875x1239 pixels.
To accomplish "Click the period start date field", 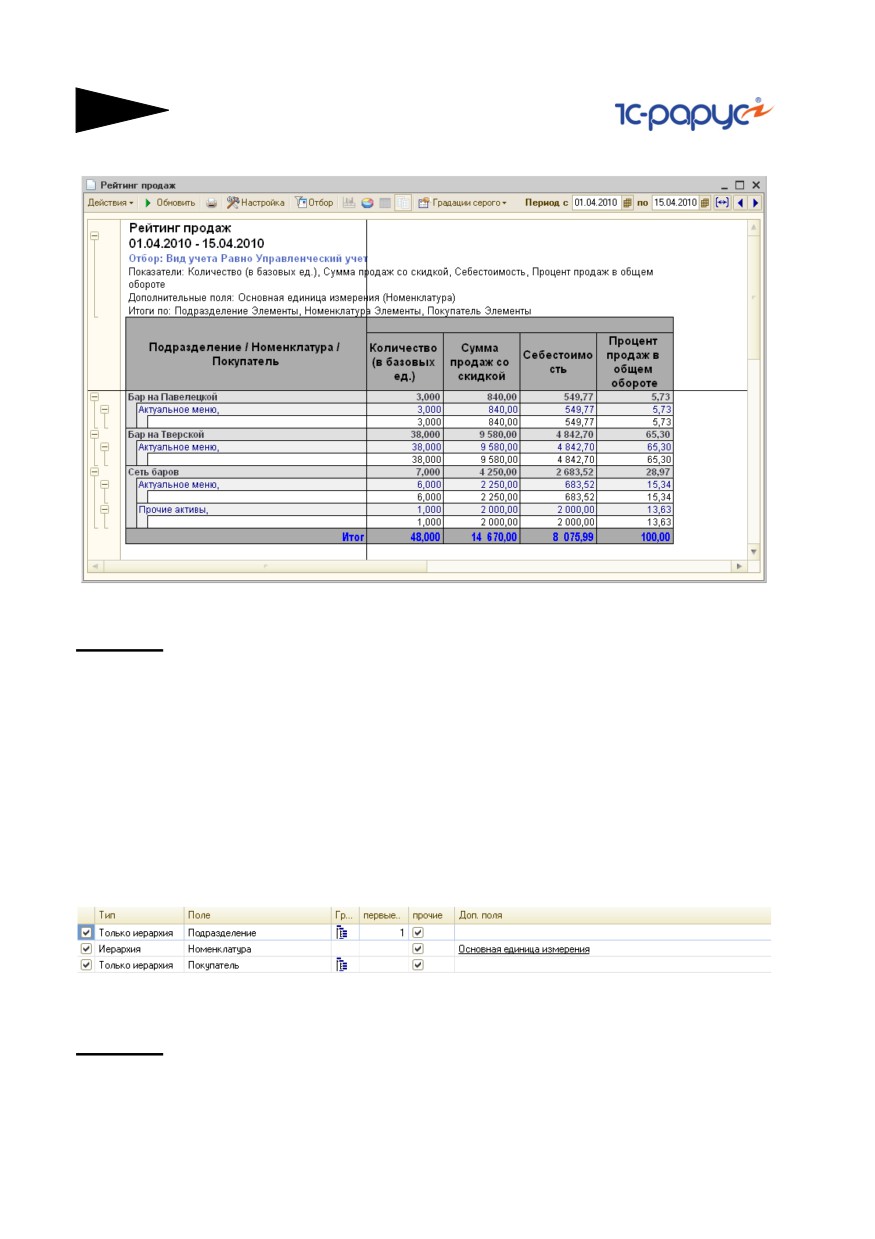I will click(596, 202).
